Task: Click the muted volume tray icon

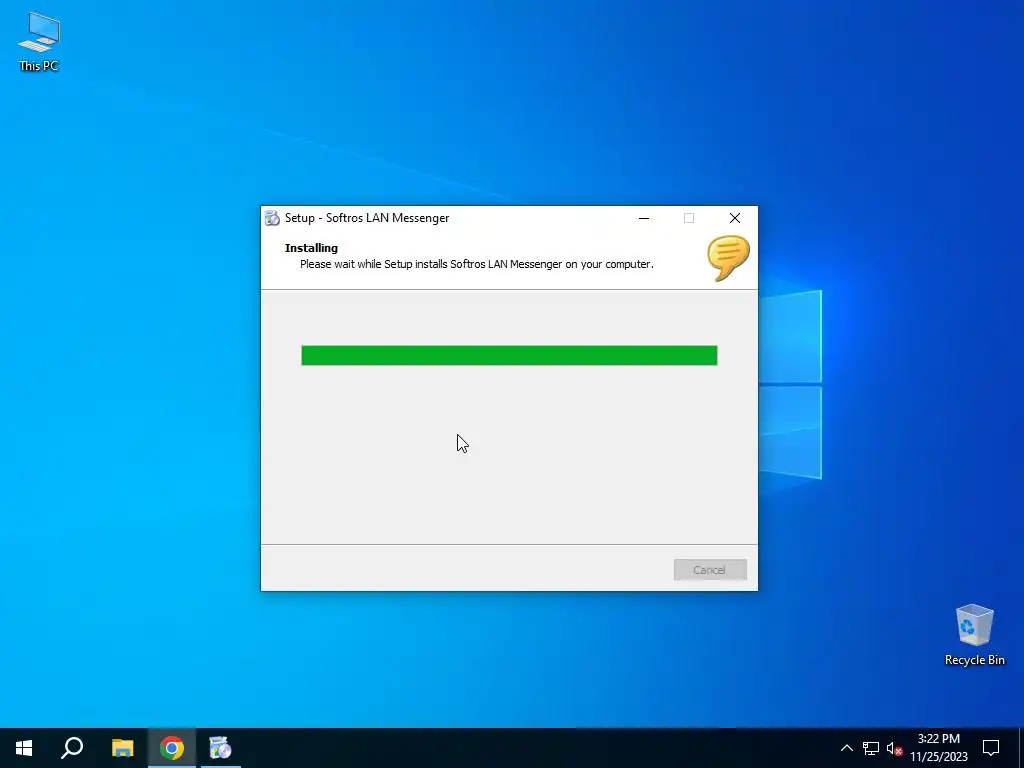Action: [895, 748]
